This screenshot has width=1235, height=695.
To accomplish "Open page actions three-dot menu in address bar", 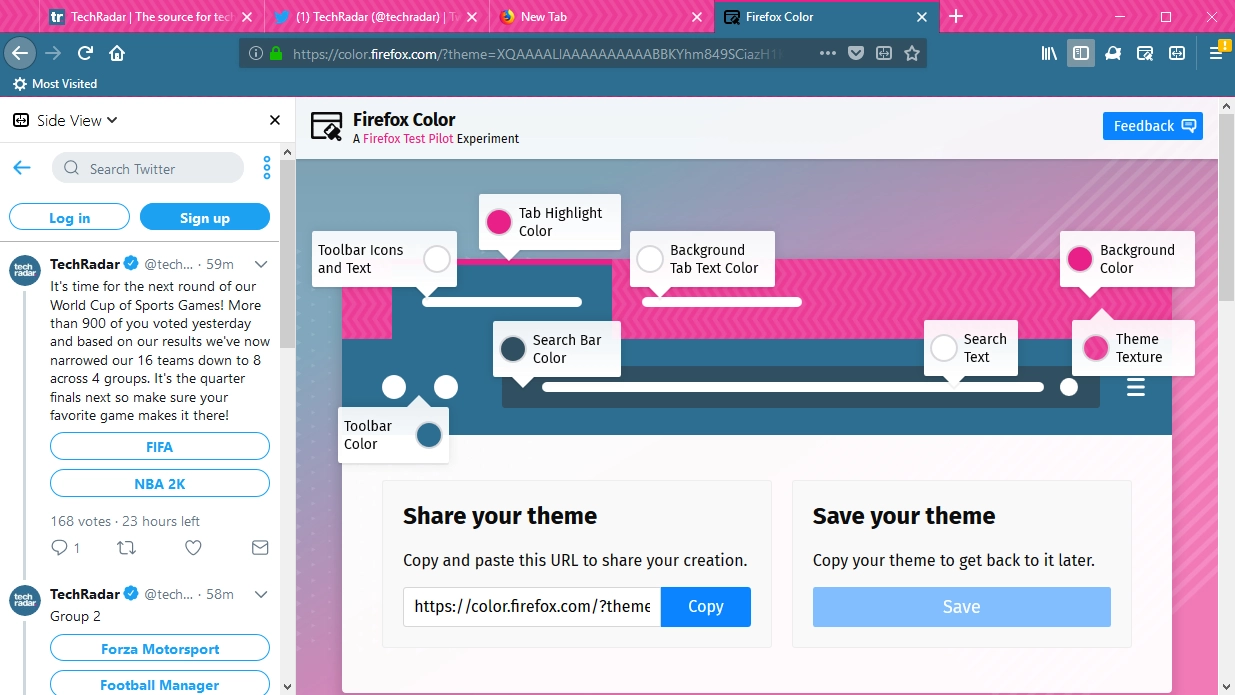I will pos(827,53).
